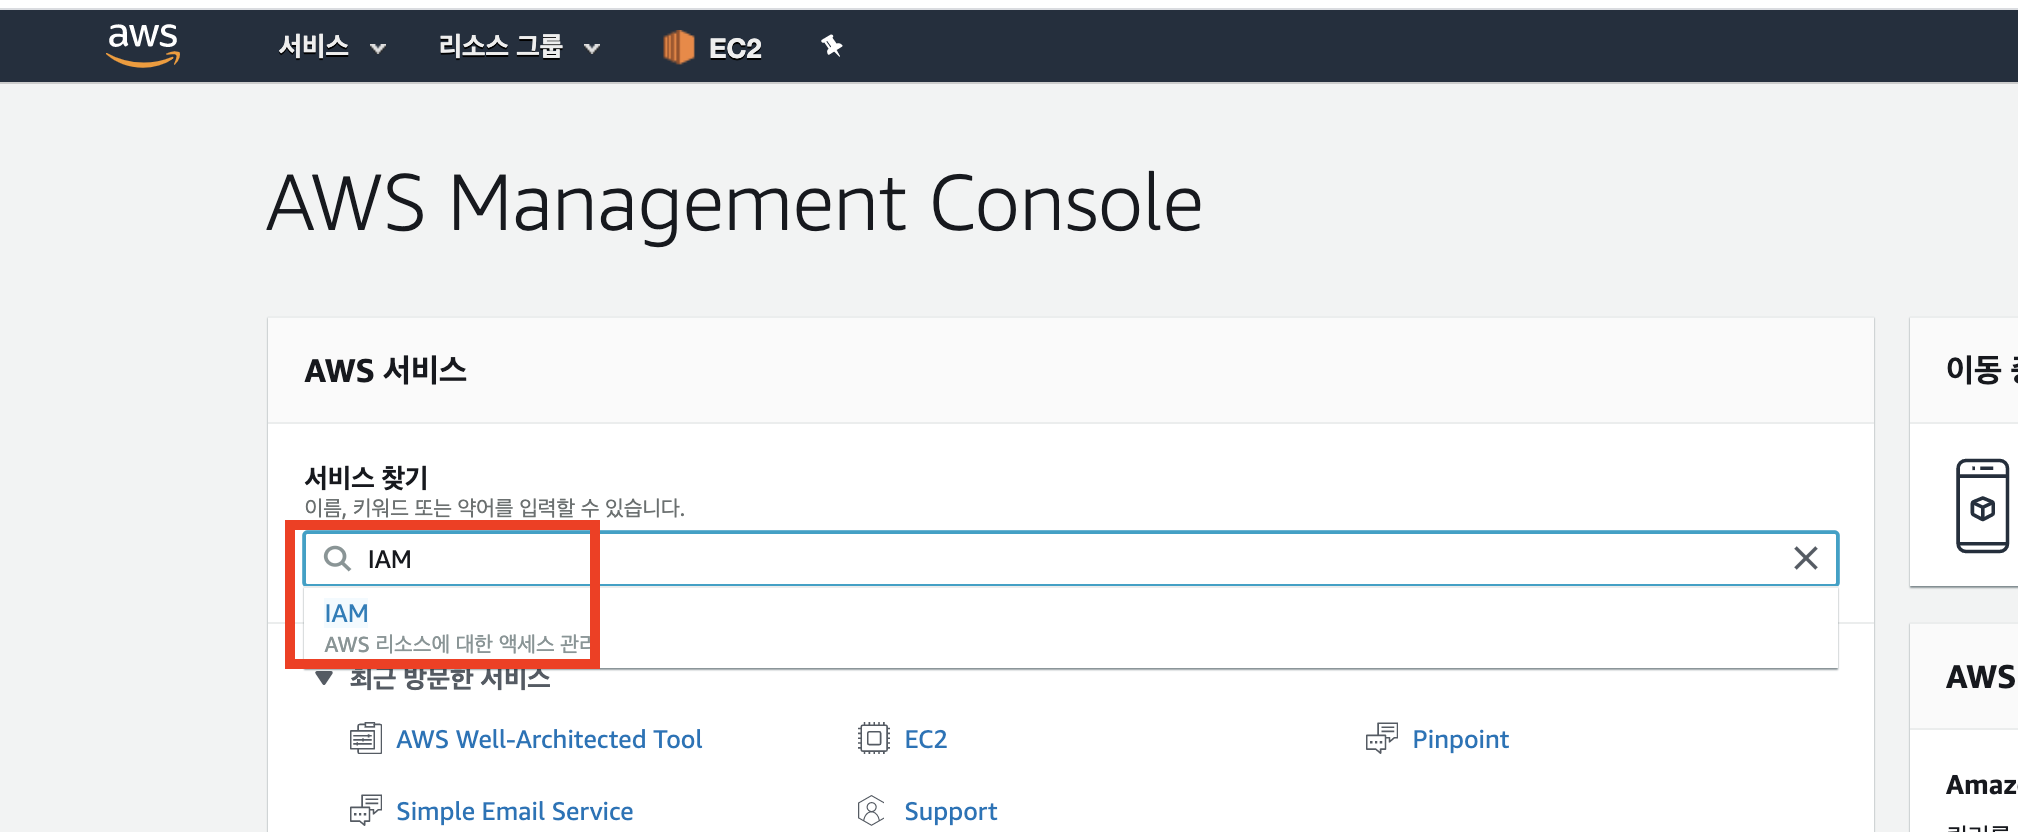Open the EC2 recent service link
Image resolution: width=2018 pixels, height=832 pixels.
tap(925, 739)
